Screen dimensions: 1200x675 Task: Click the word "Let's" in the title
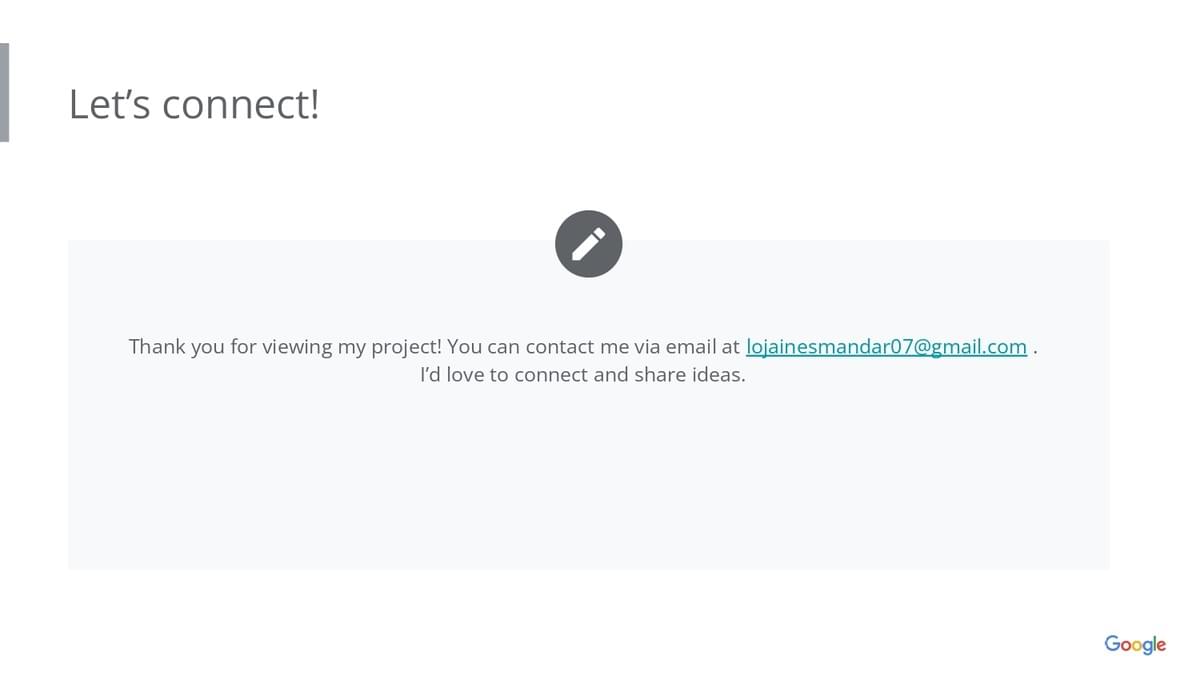tap(109, 104)
